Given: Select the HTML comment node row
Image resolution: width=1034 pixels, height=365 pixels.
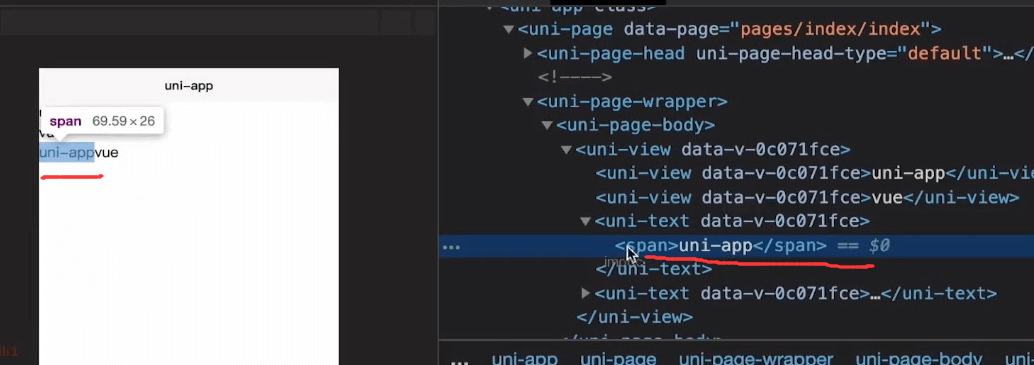Looking at the screenshot, I should (x=574, y=77).
